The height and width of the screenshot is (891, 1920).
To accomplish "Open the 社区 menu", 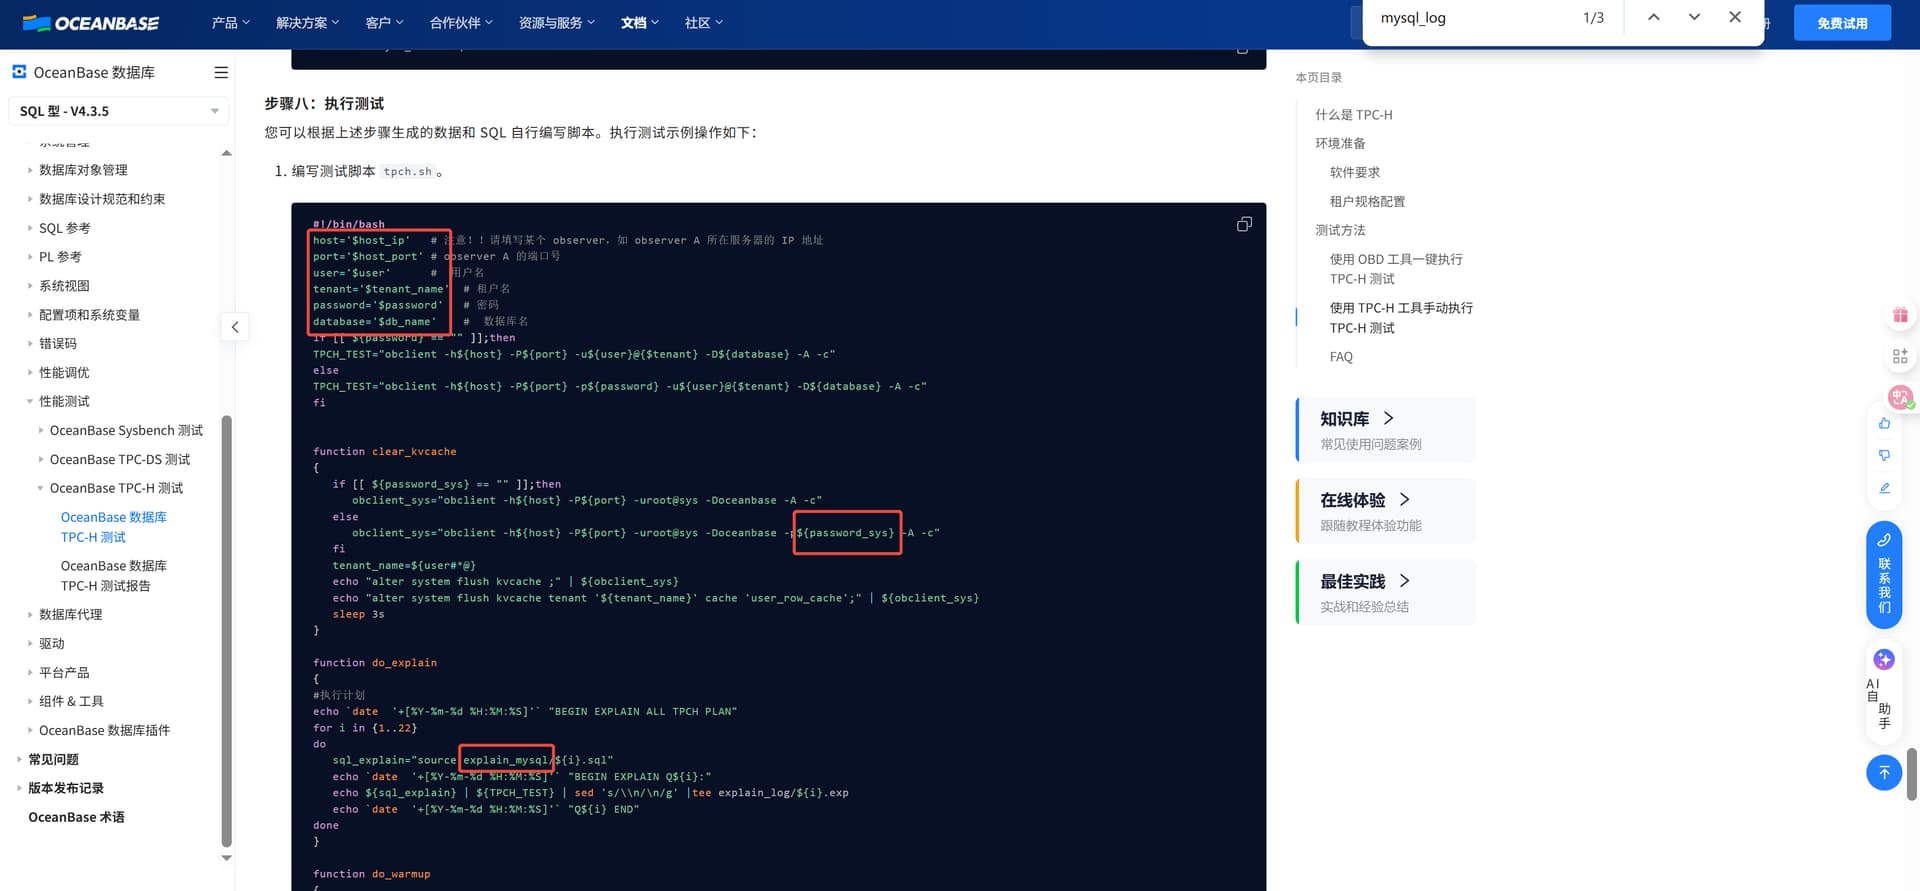I will click(703, 23).
